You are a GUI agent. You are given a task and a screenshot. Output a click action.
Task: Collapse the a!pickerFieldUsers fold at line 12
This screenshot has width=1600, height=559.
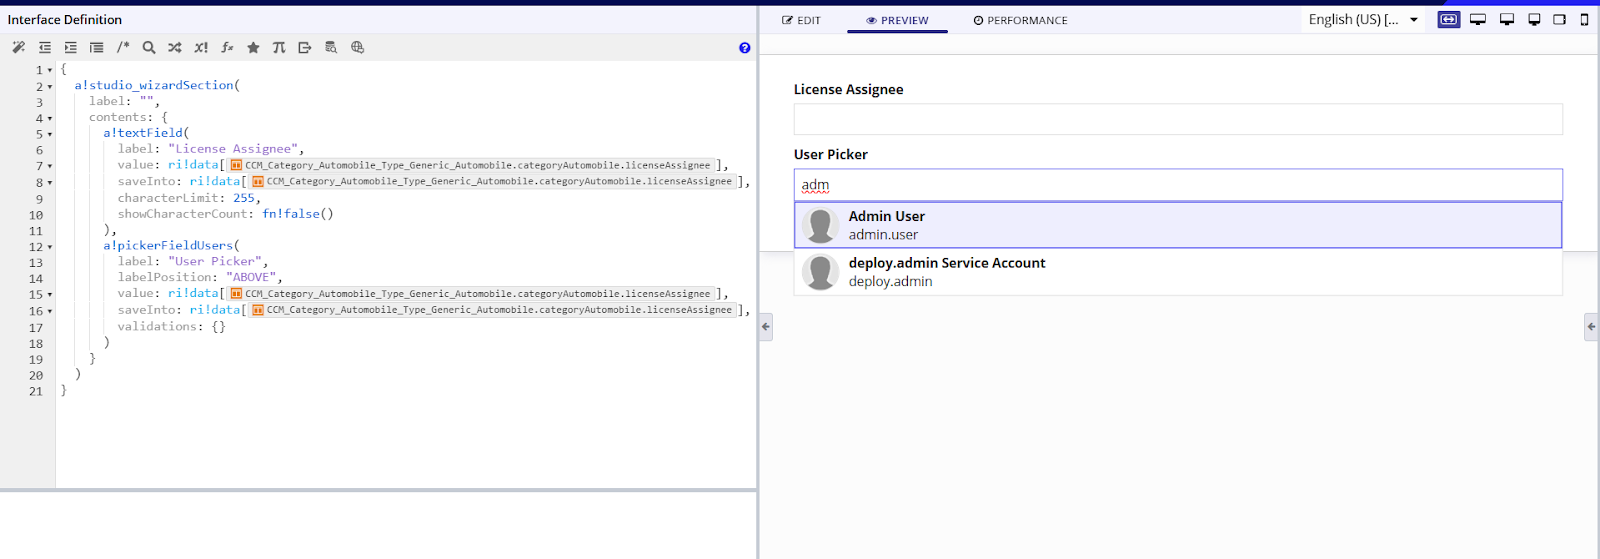[50, 247]
